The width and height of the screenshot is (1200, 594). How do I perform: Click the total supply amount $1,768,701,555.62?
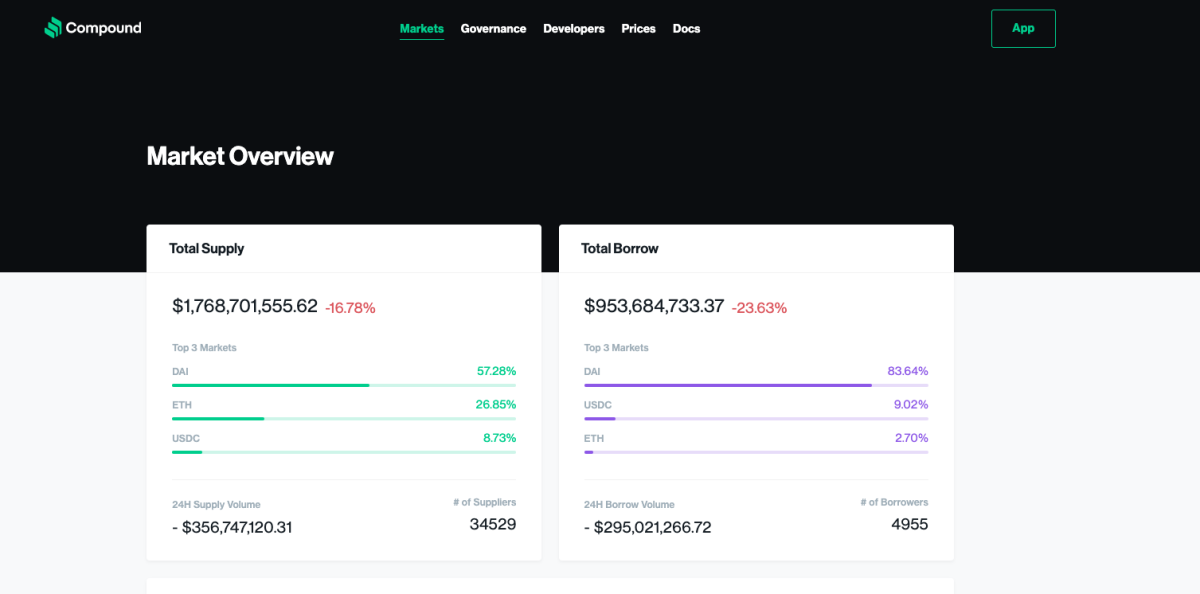(245, 306)
